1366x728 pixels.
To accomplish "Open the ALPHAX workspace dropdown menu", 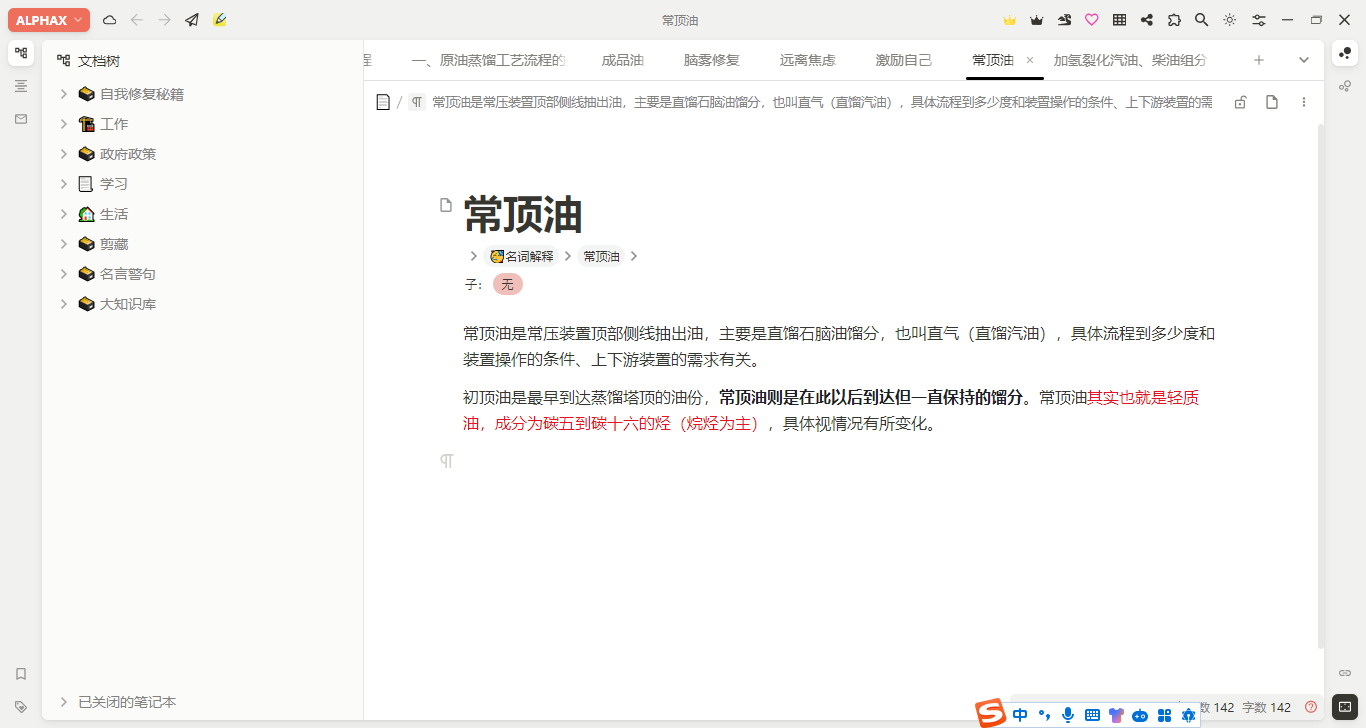I will pyautogui.click(x=49, y=20).
